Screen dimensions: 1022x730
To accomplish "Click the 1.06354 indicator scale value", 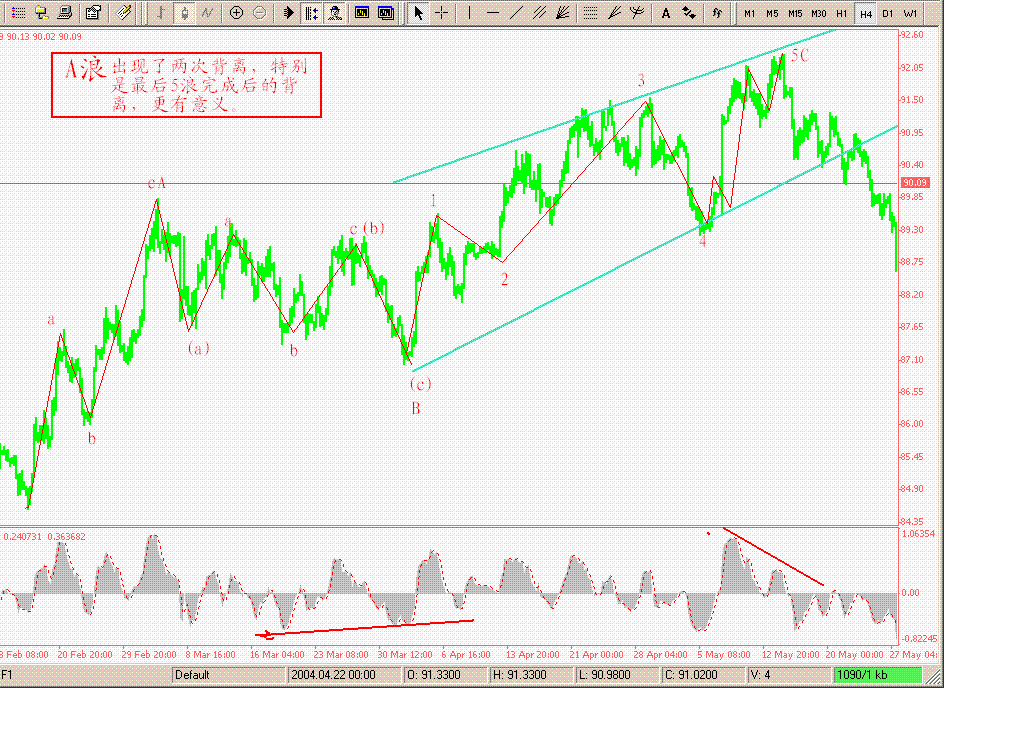I will point(918,533).
